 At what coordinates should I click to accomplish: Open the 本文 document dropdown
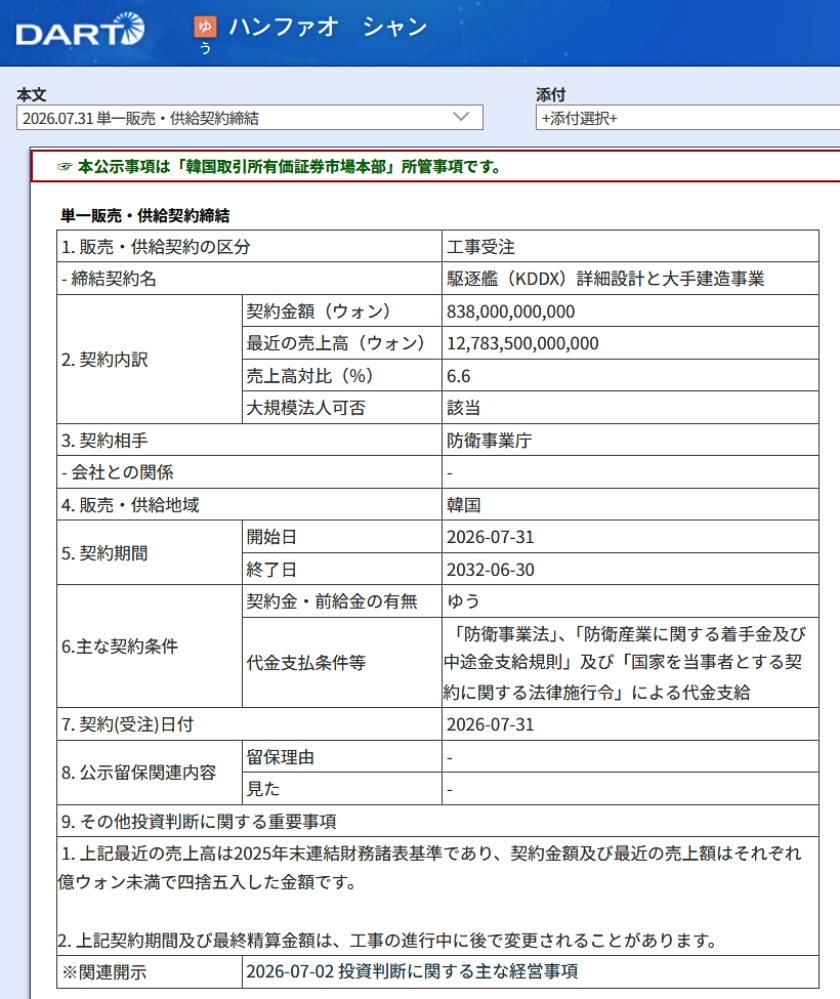(x=250, y=118)
